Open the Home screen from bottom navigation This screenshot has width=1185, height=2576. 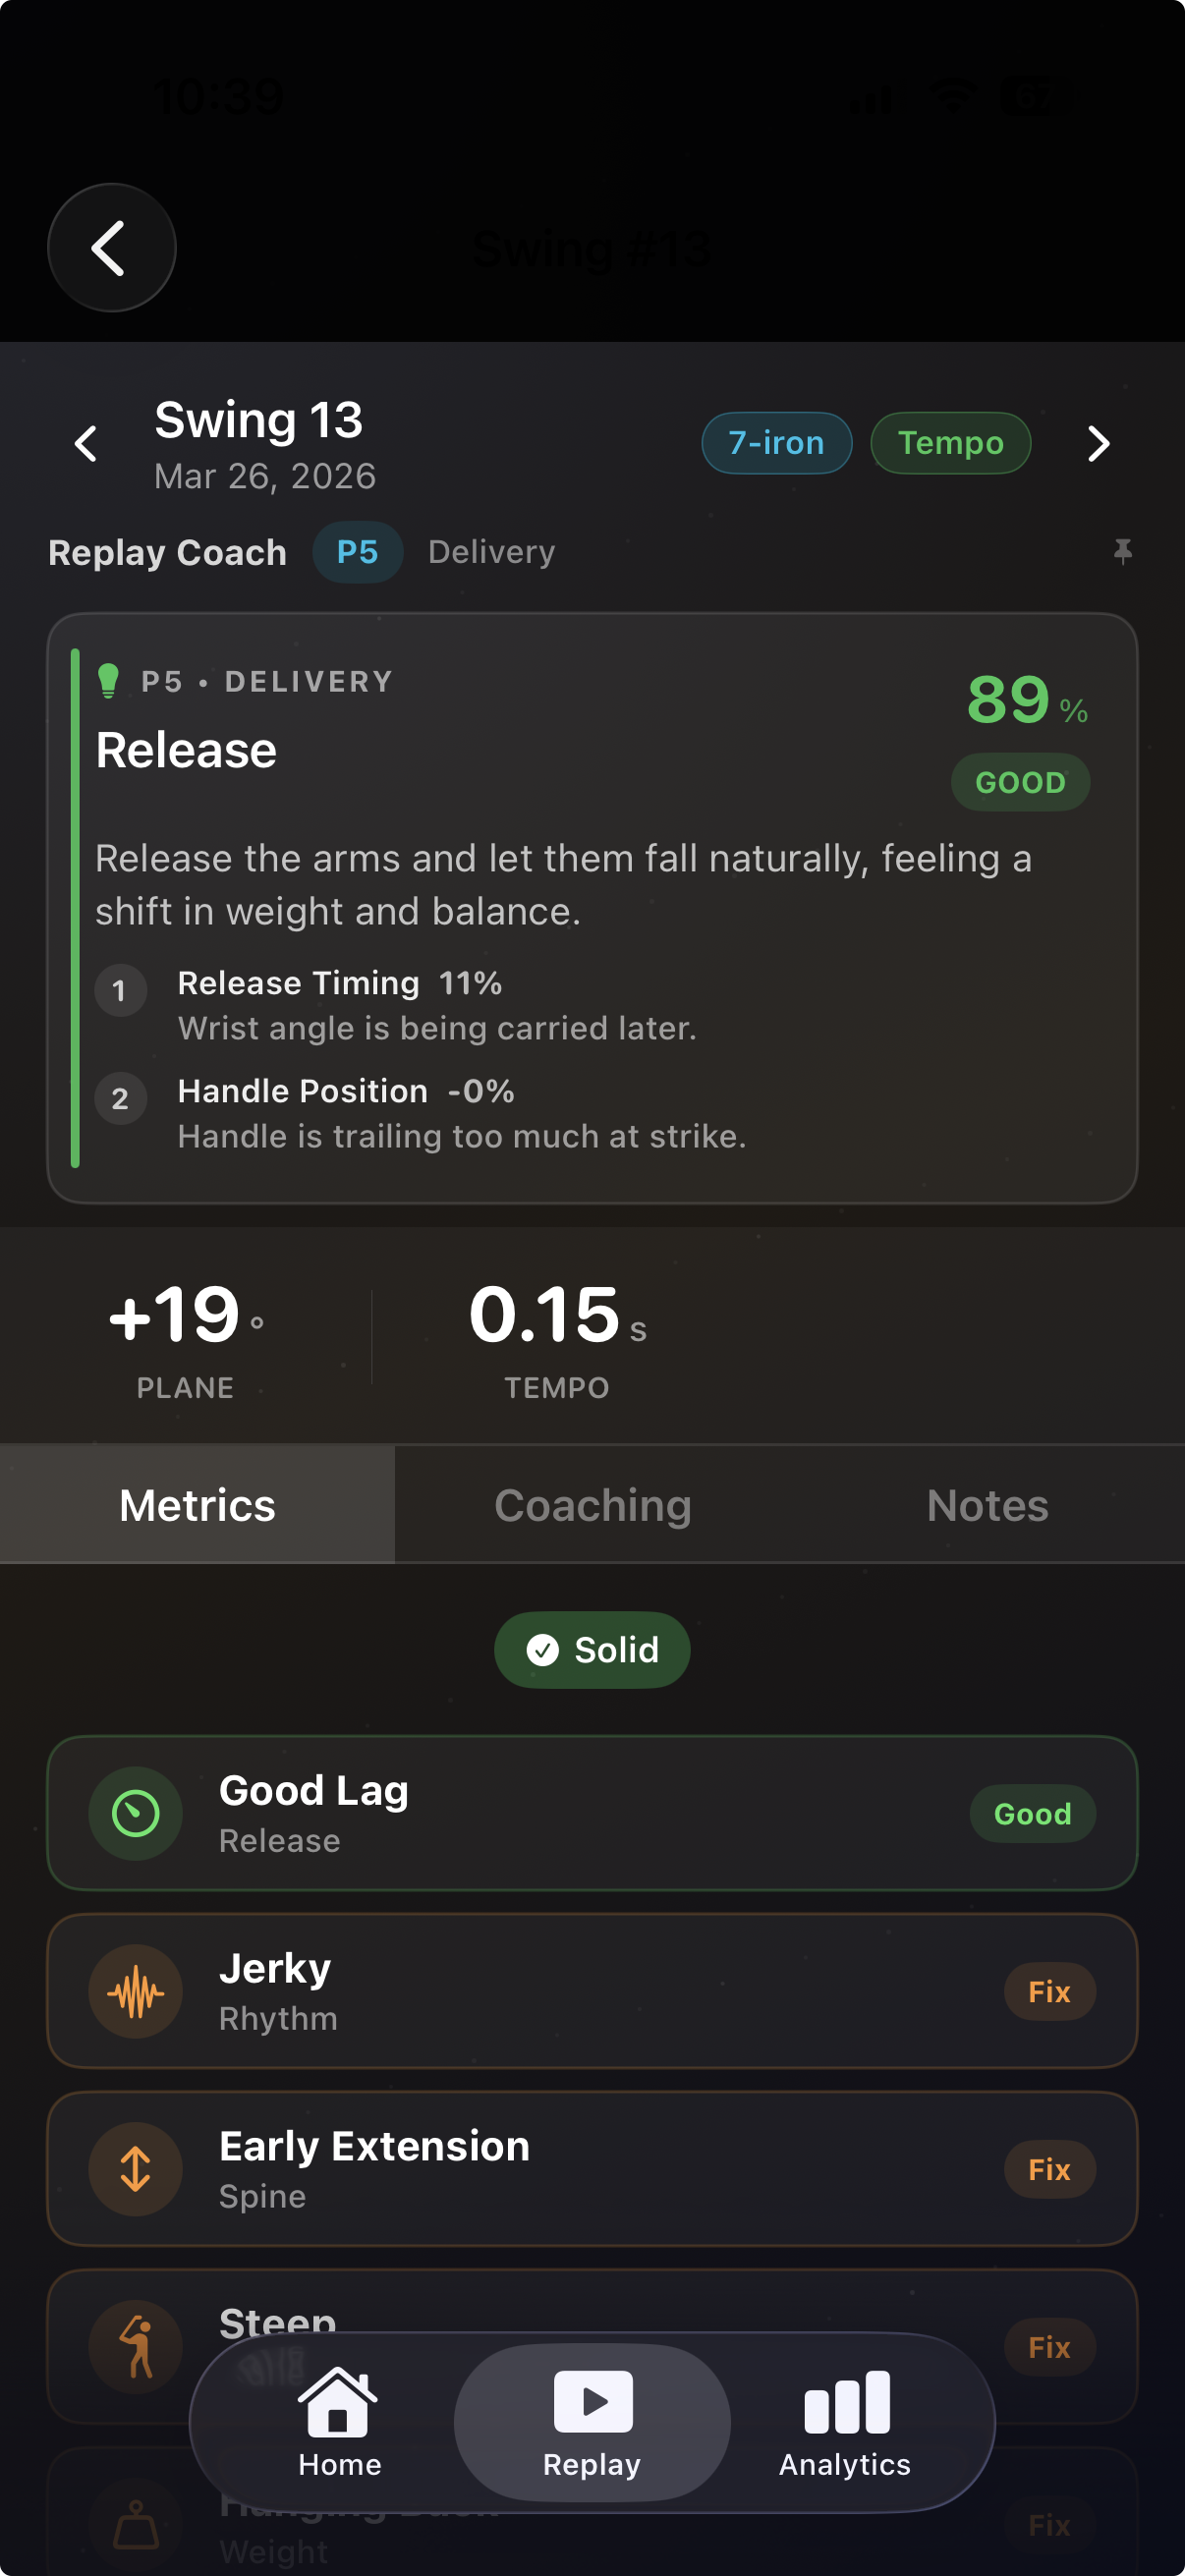tap(338, 2423)
